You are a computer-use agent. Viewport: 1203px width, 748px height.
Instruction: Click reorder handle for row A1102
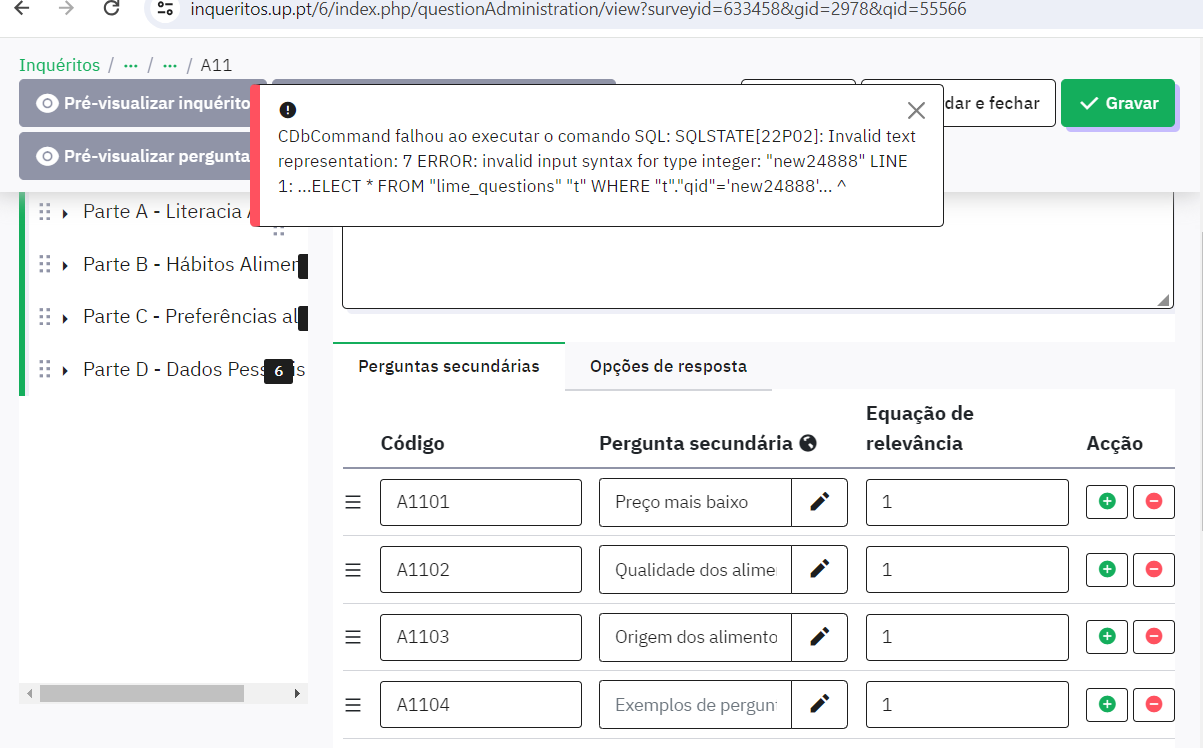click(353, 570)
